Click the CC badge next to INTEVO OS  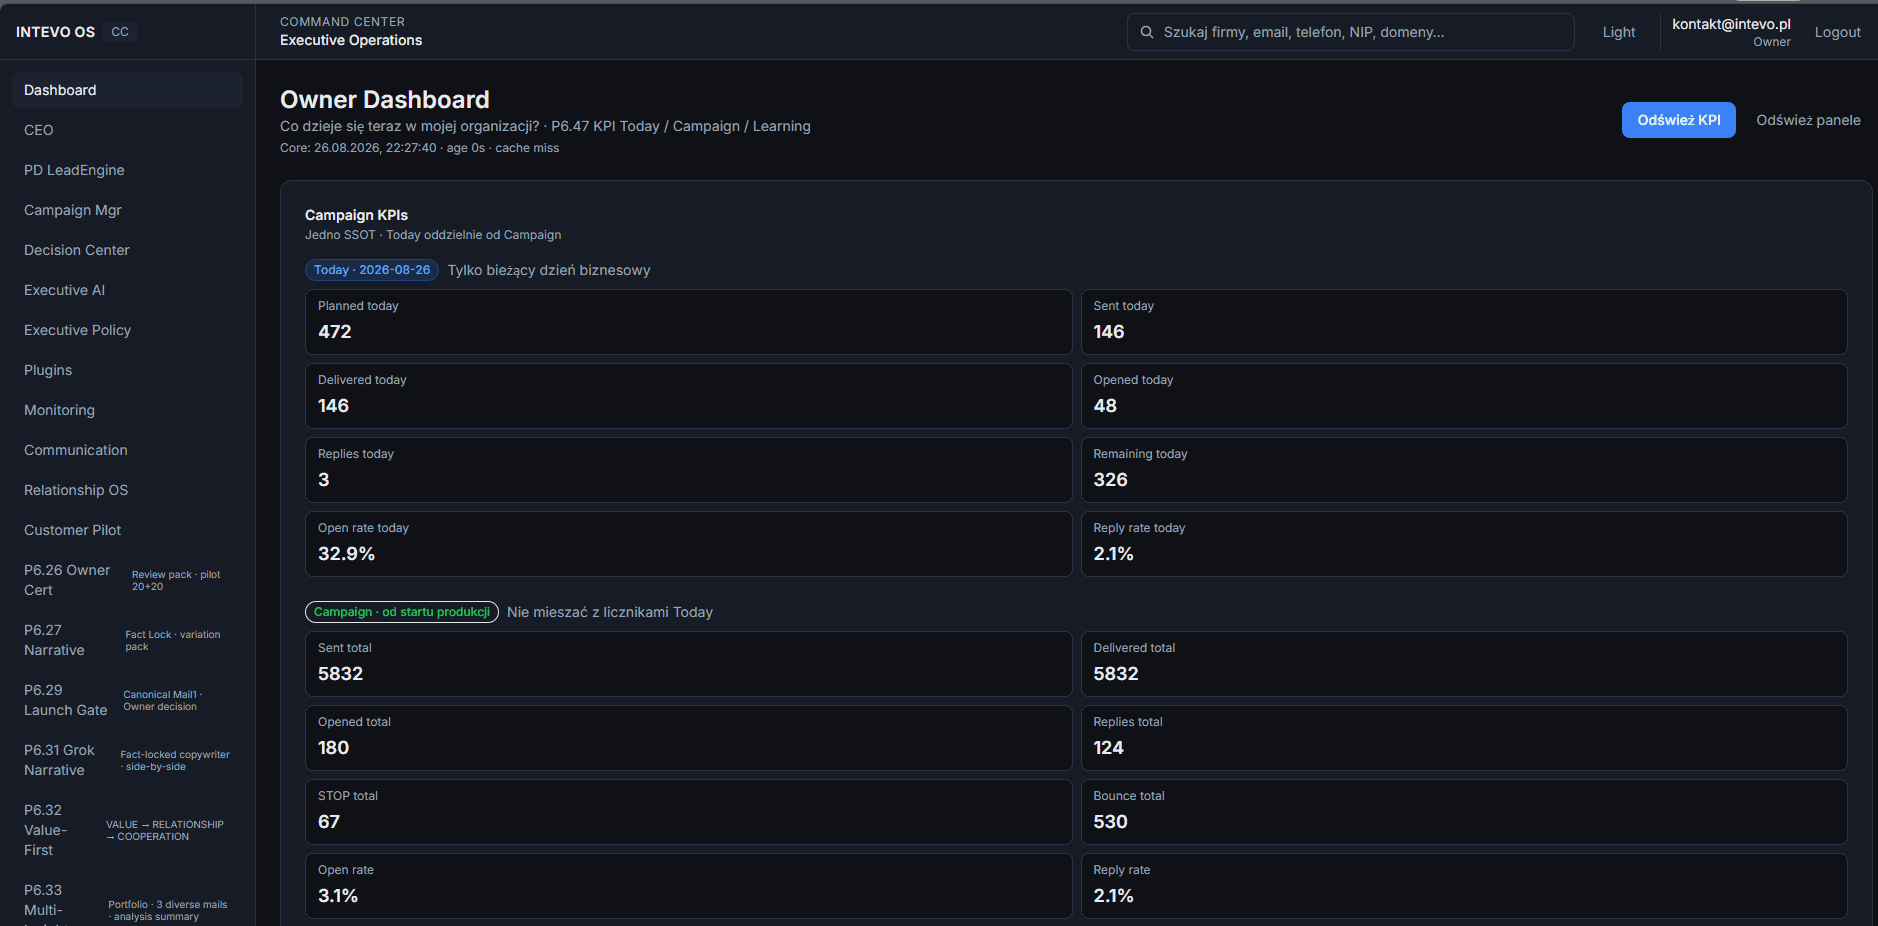[x=120, y=32]
